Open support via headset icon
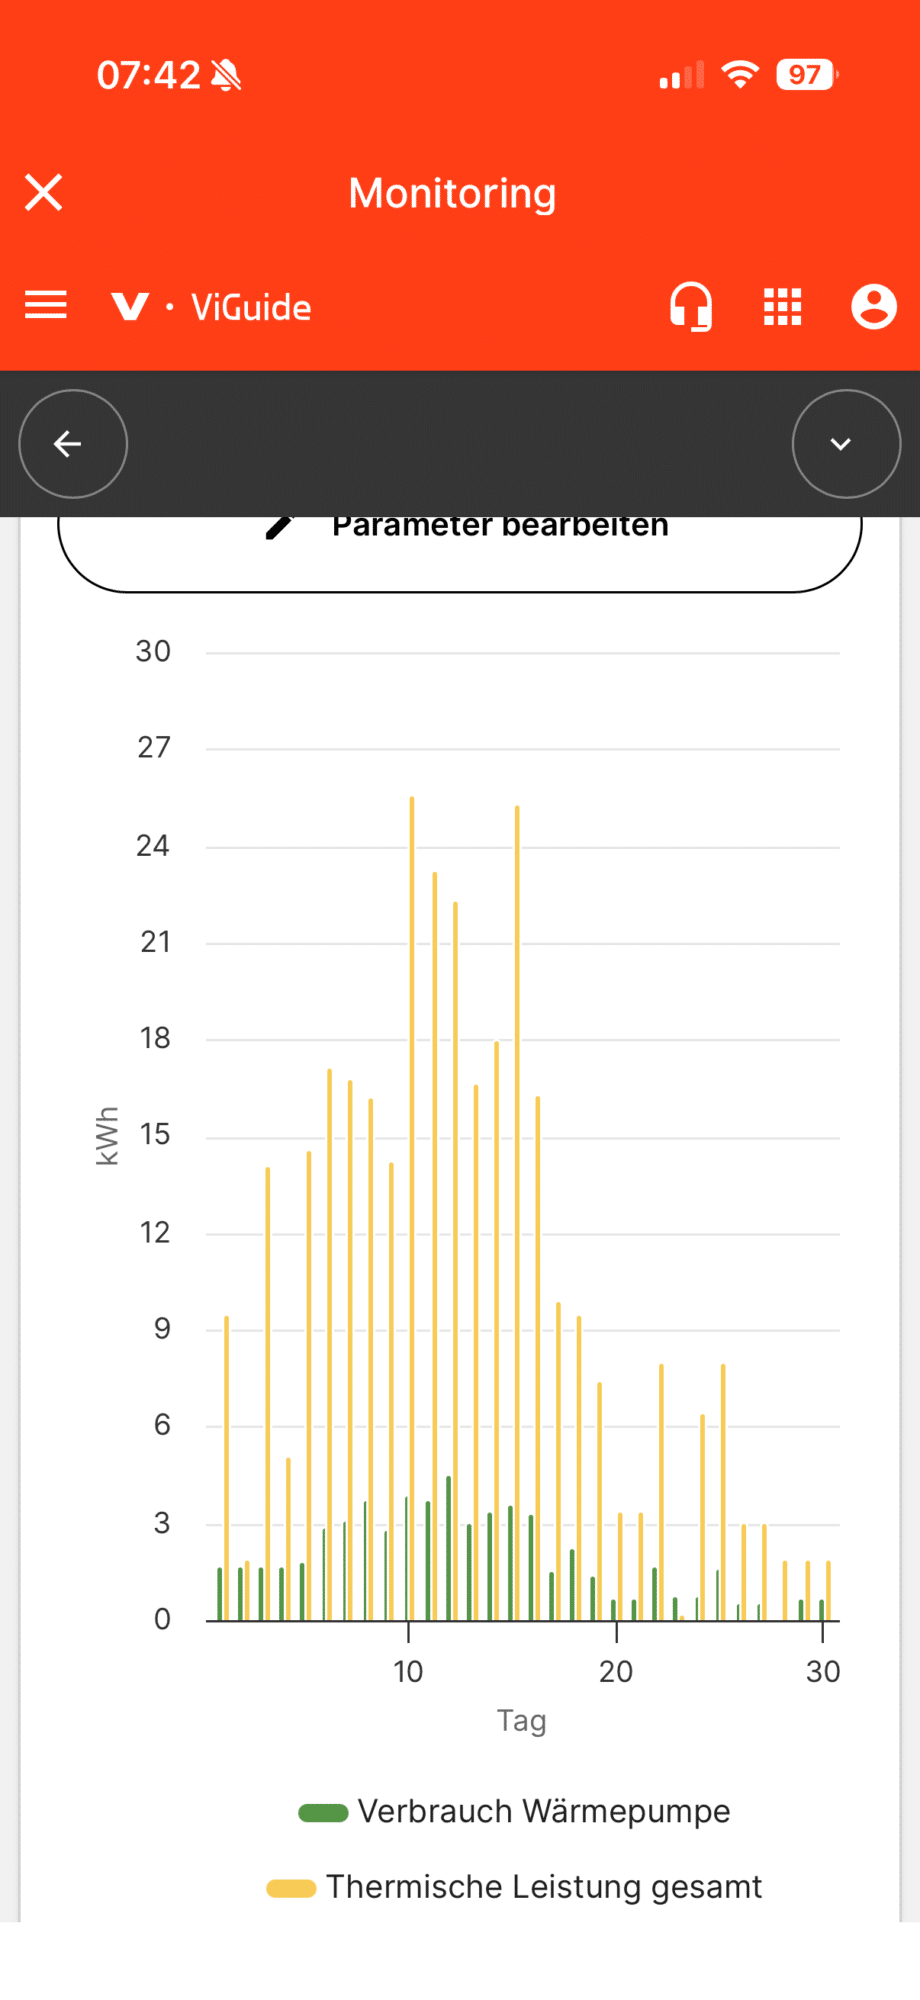 tap(690, 306)
